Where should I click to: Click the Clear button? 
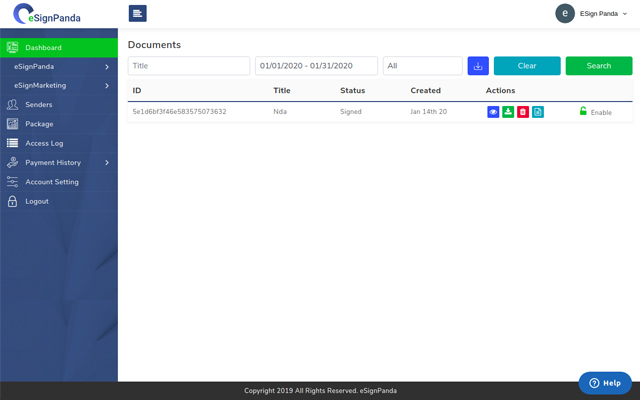(527, 66)
